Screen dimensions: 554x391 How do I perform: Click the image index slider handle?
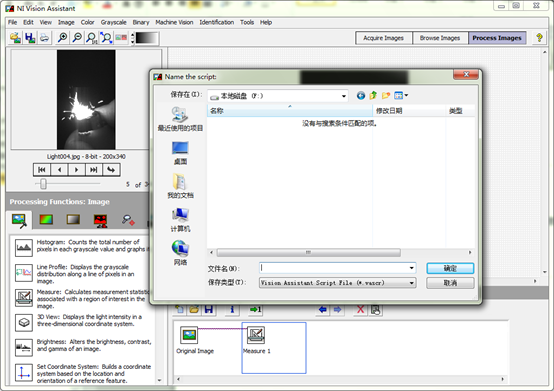point(43,184)
